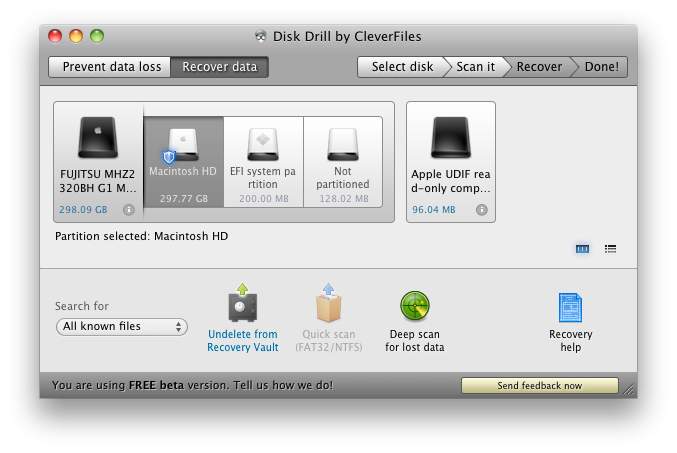Open the Search for file type dropdown

(x=122, y=326)
